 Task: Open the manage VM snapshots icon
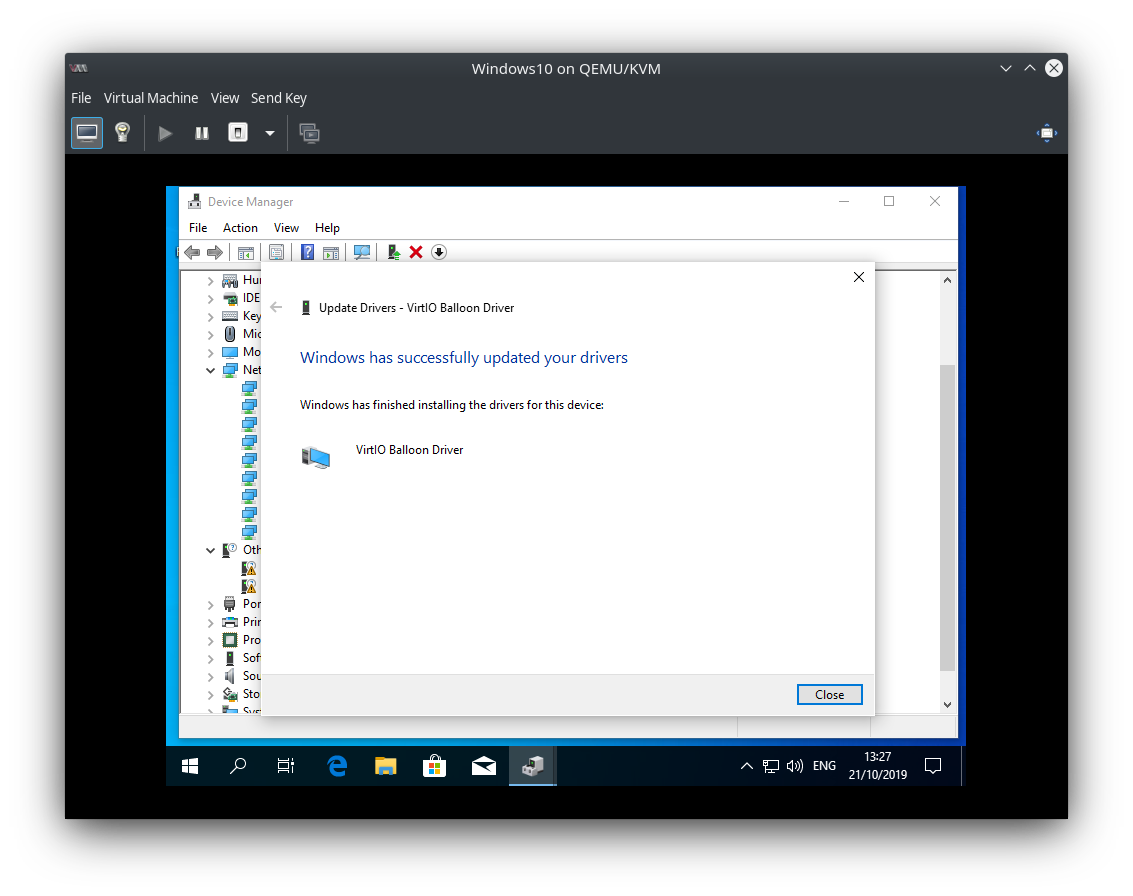[309, 133]
